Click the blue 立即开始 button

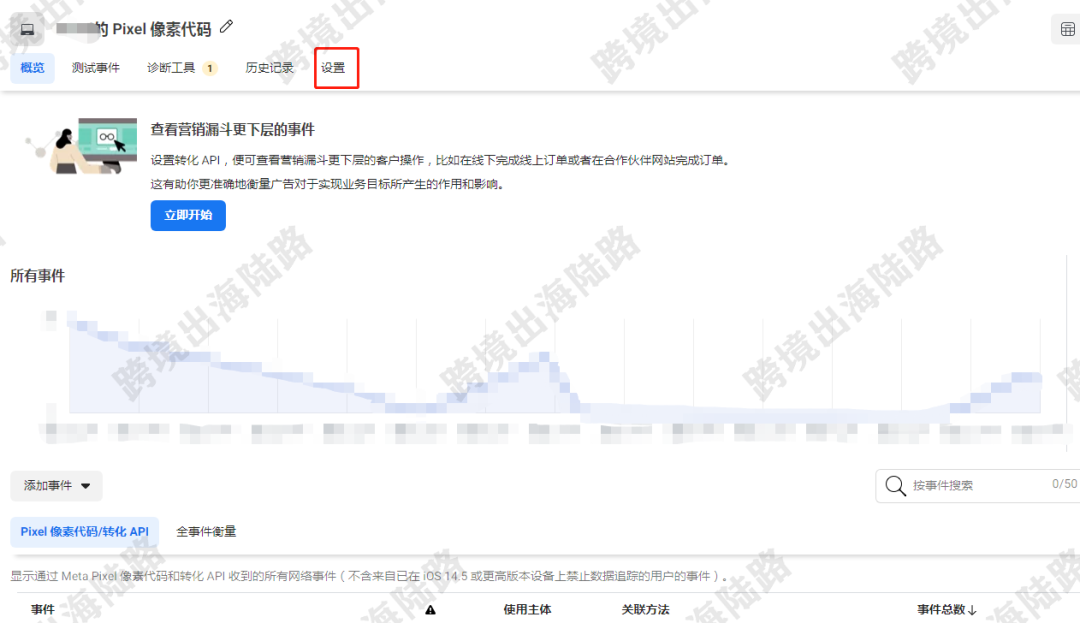188,215
